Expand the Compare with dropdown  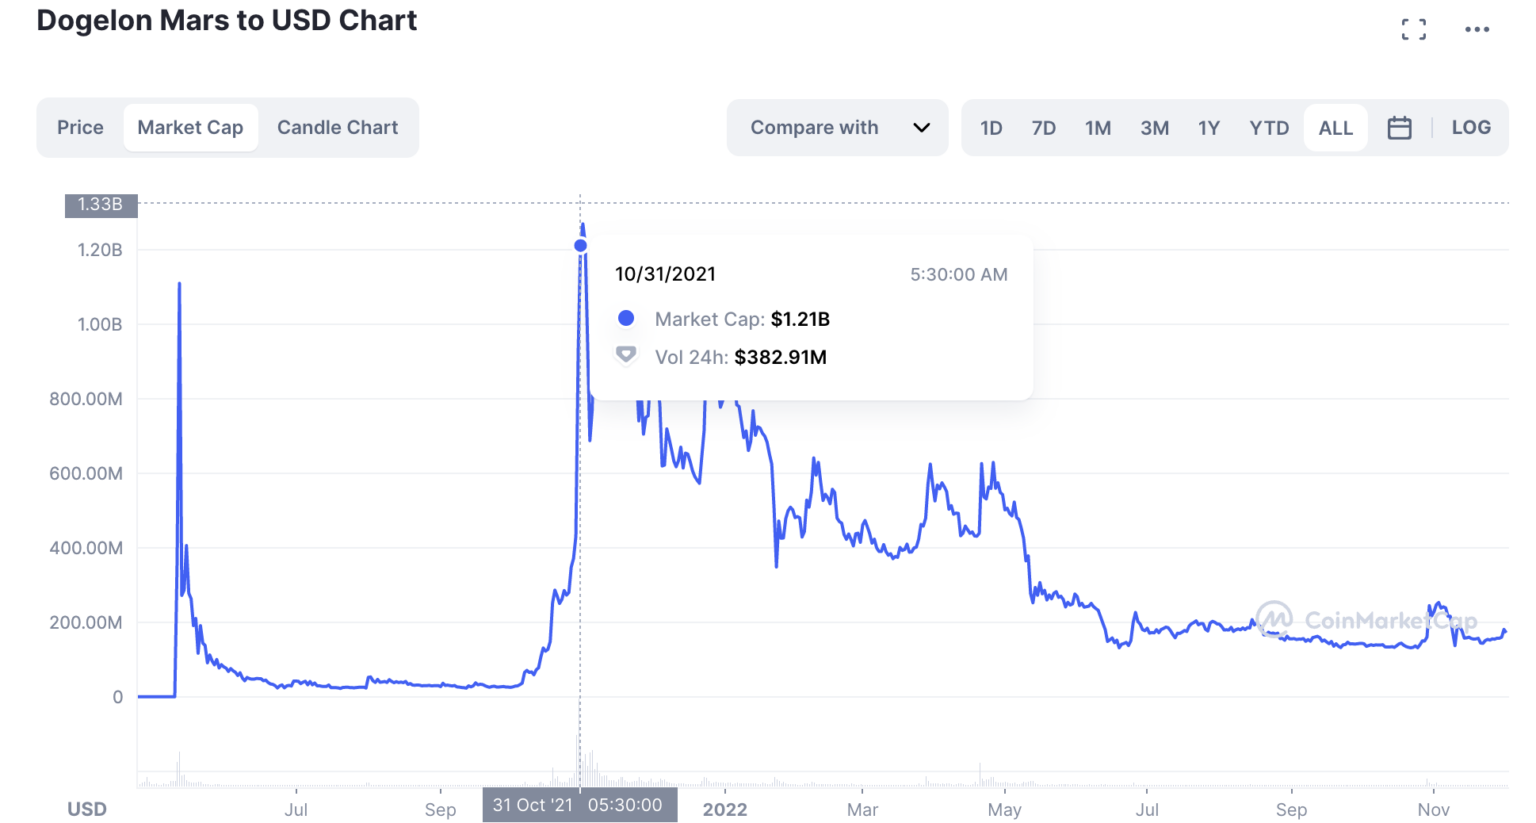[814, 128]
